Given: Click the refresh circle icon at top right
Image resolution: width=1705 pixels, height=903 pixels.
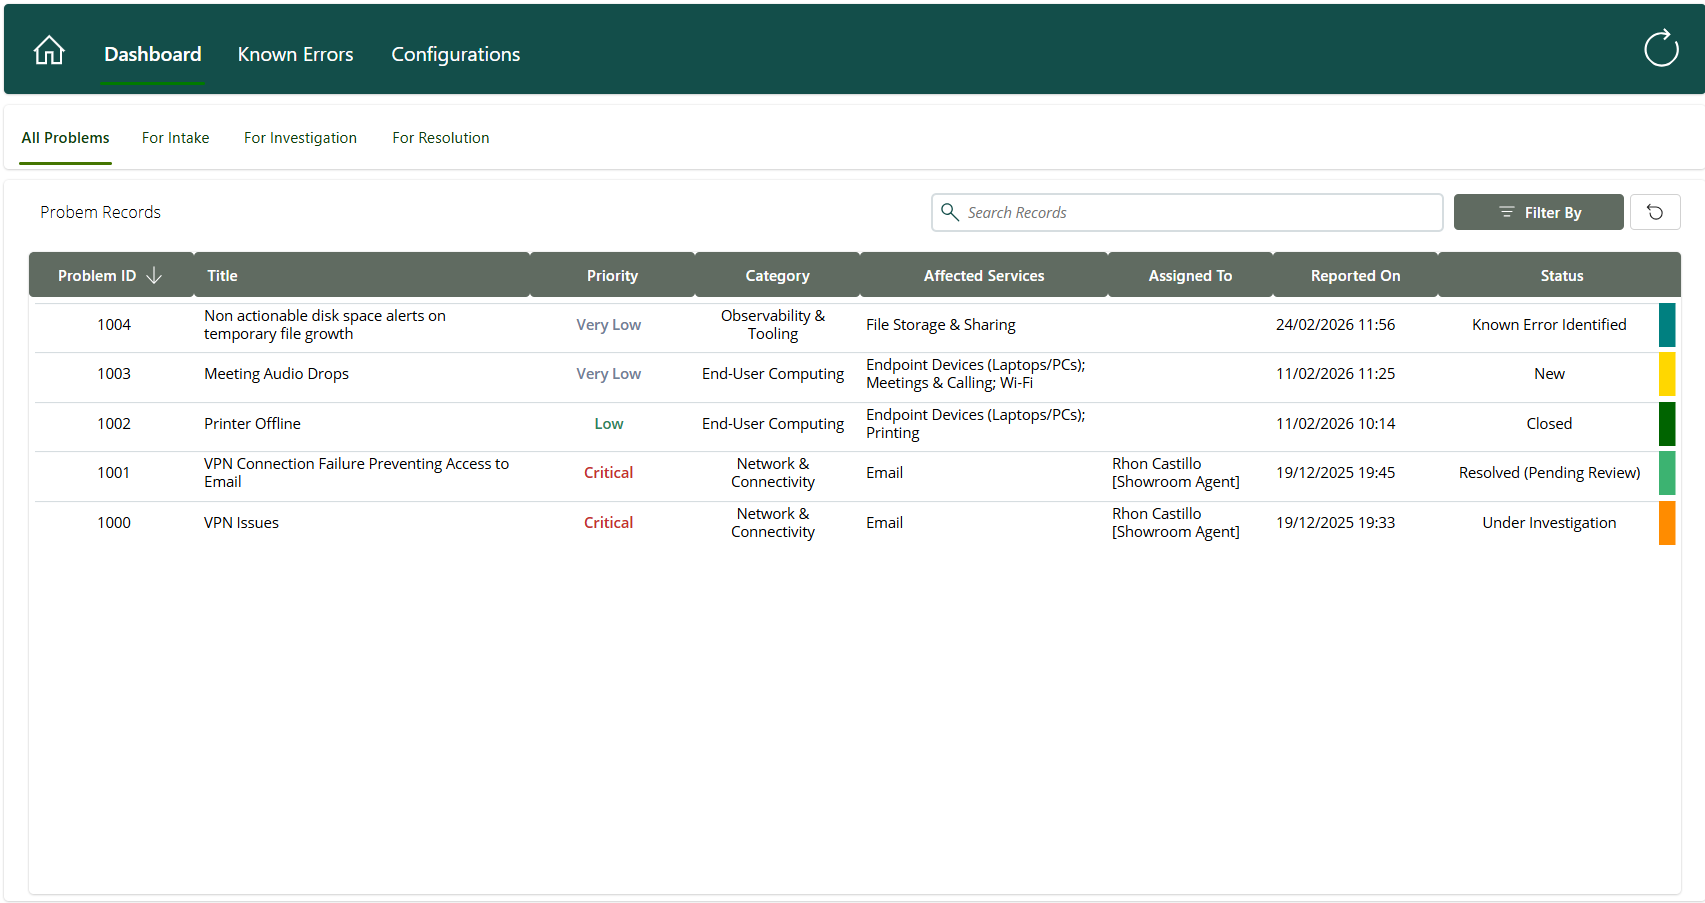Looking at the screenshot, I should (x=1661, y=48).
